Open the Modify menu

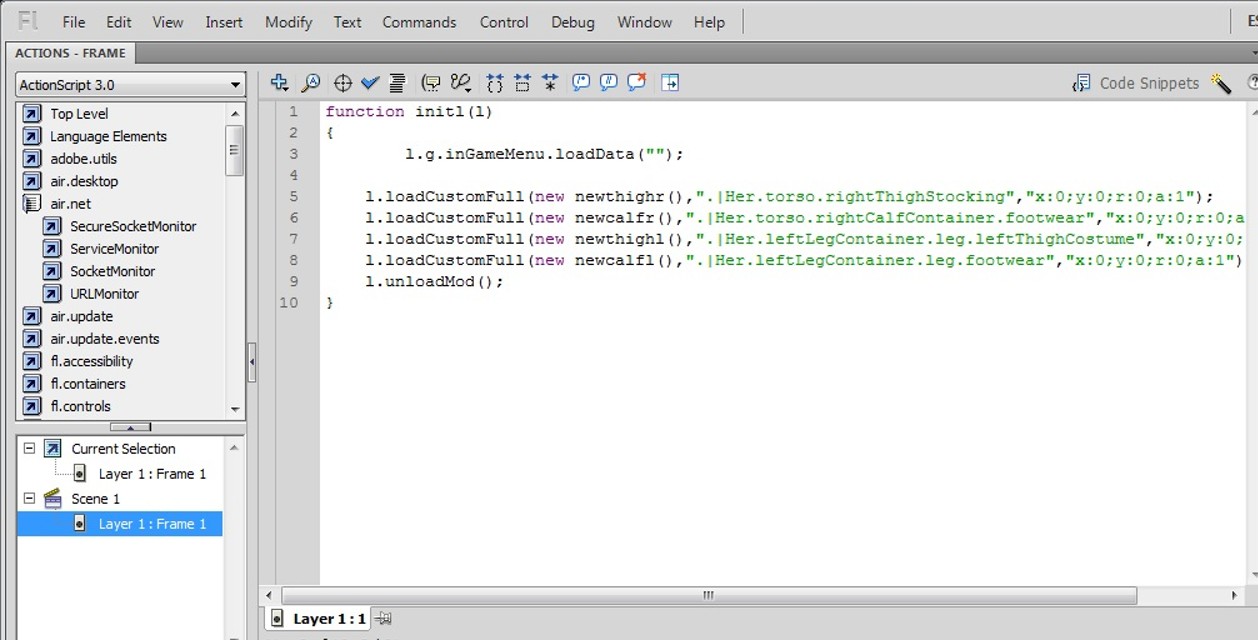click(288, 22)
